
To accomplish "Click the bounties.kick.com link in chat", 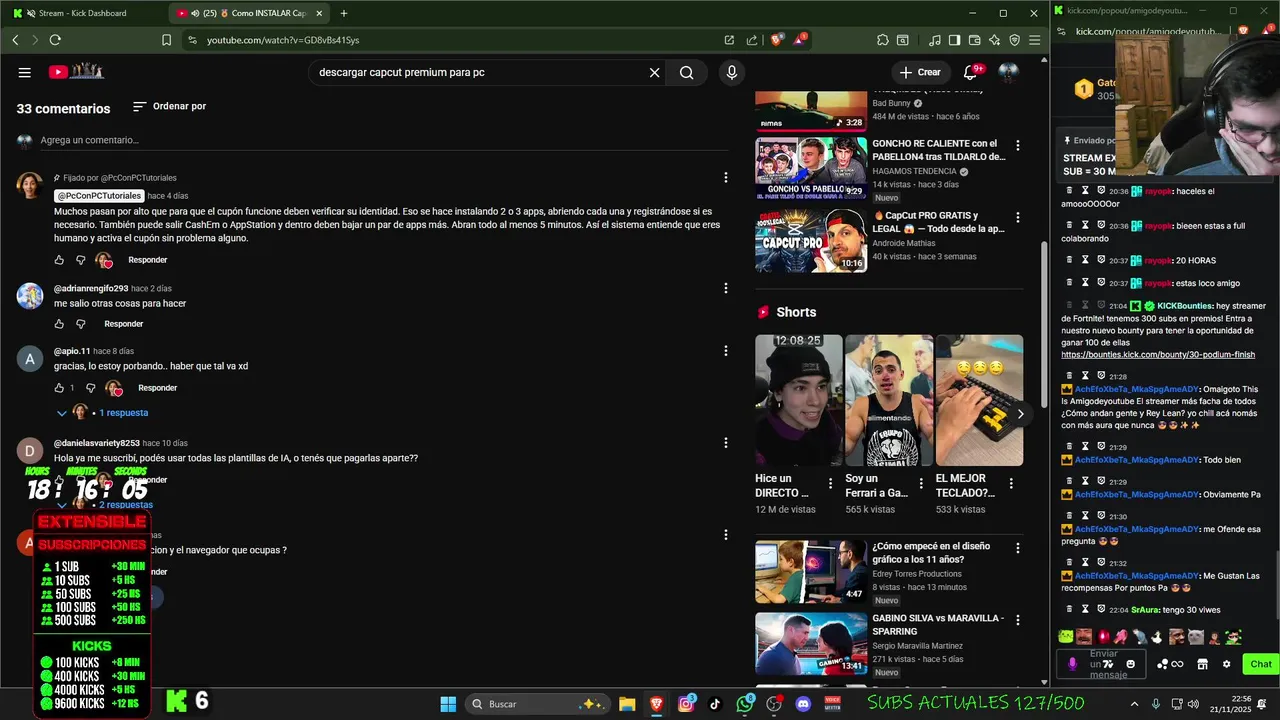I will pyautogui.click(x=1158, y=355).
